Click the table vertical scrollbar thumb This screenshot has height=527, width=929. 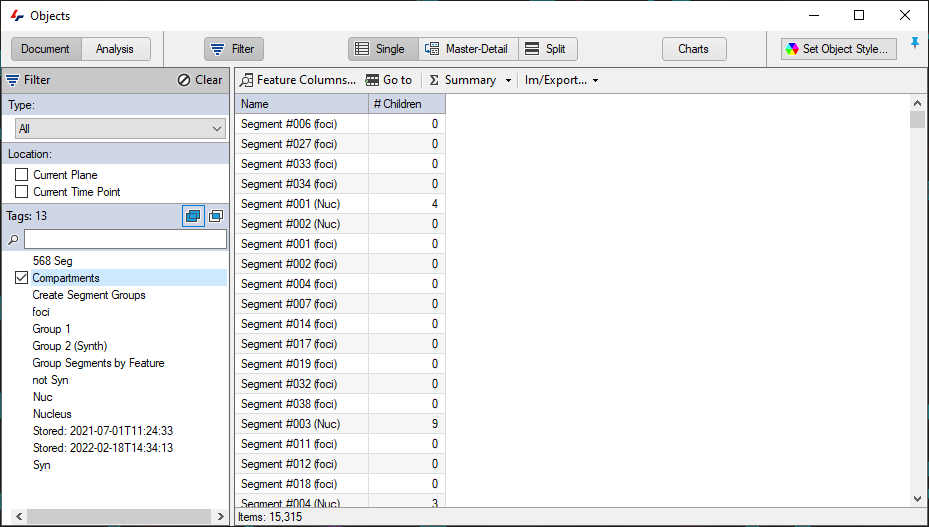pos(917,120)
